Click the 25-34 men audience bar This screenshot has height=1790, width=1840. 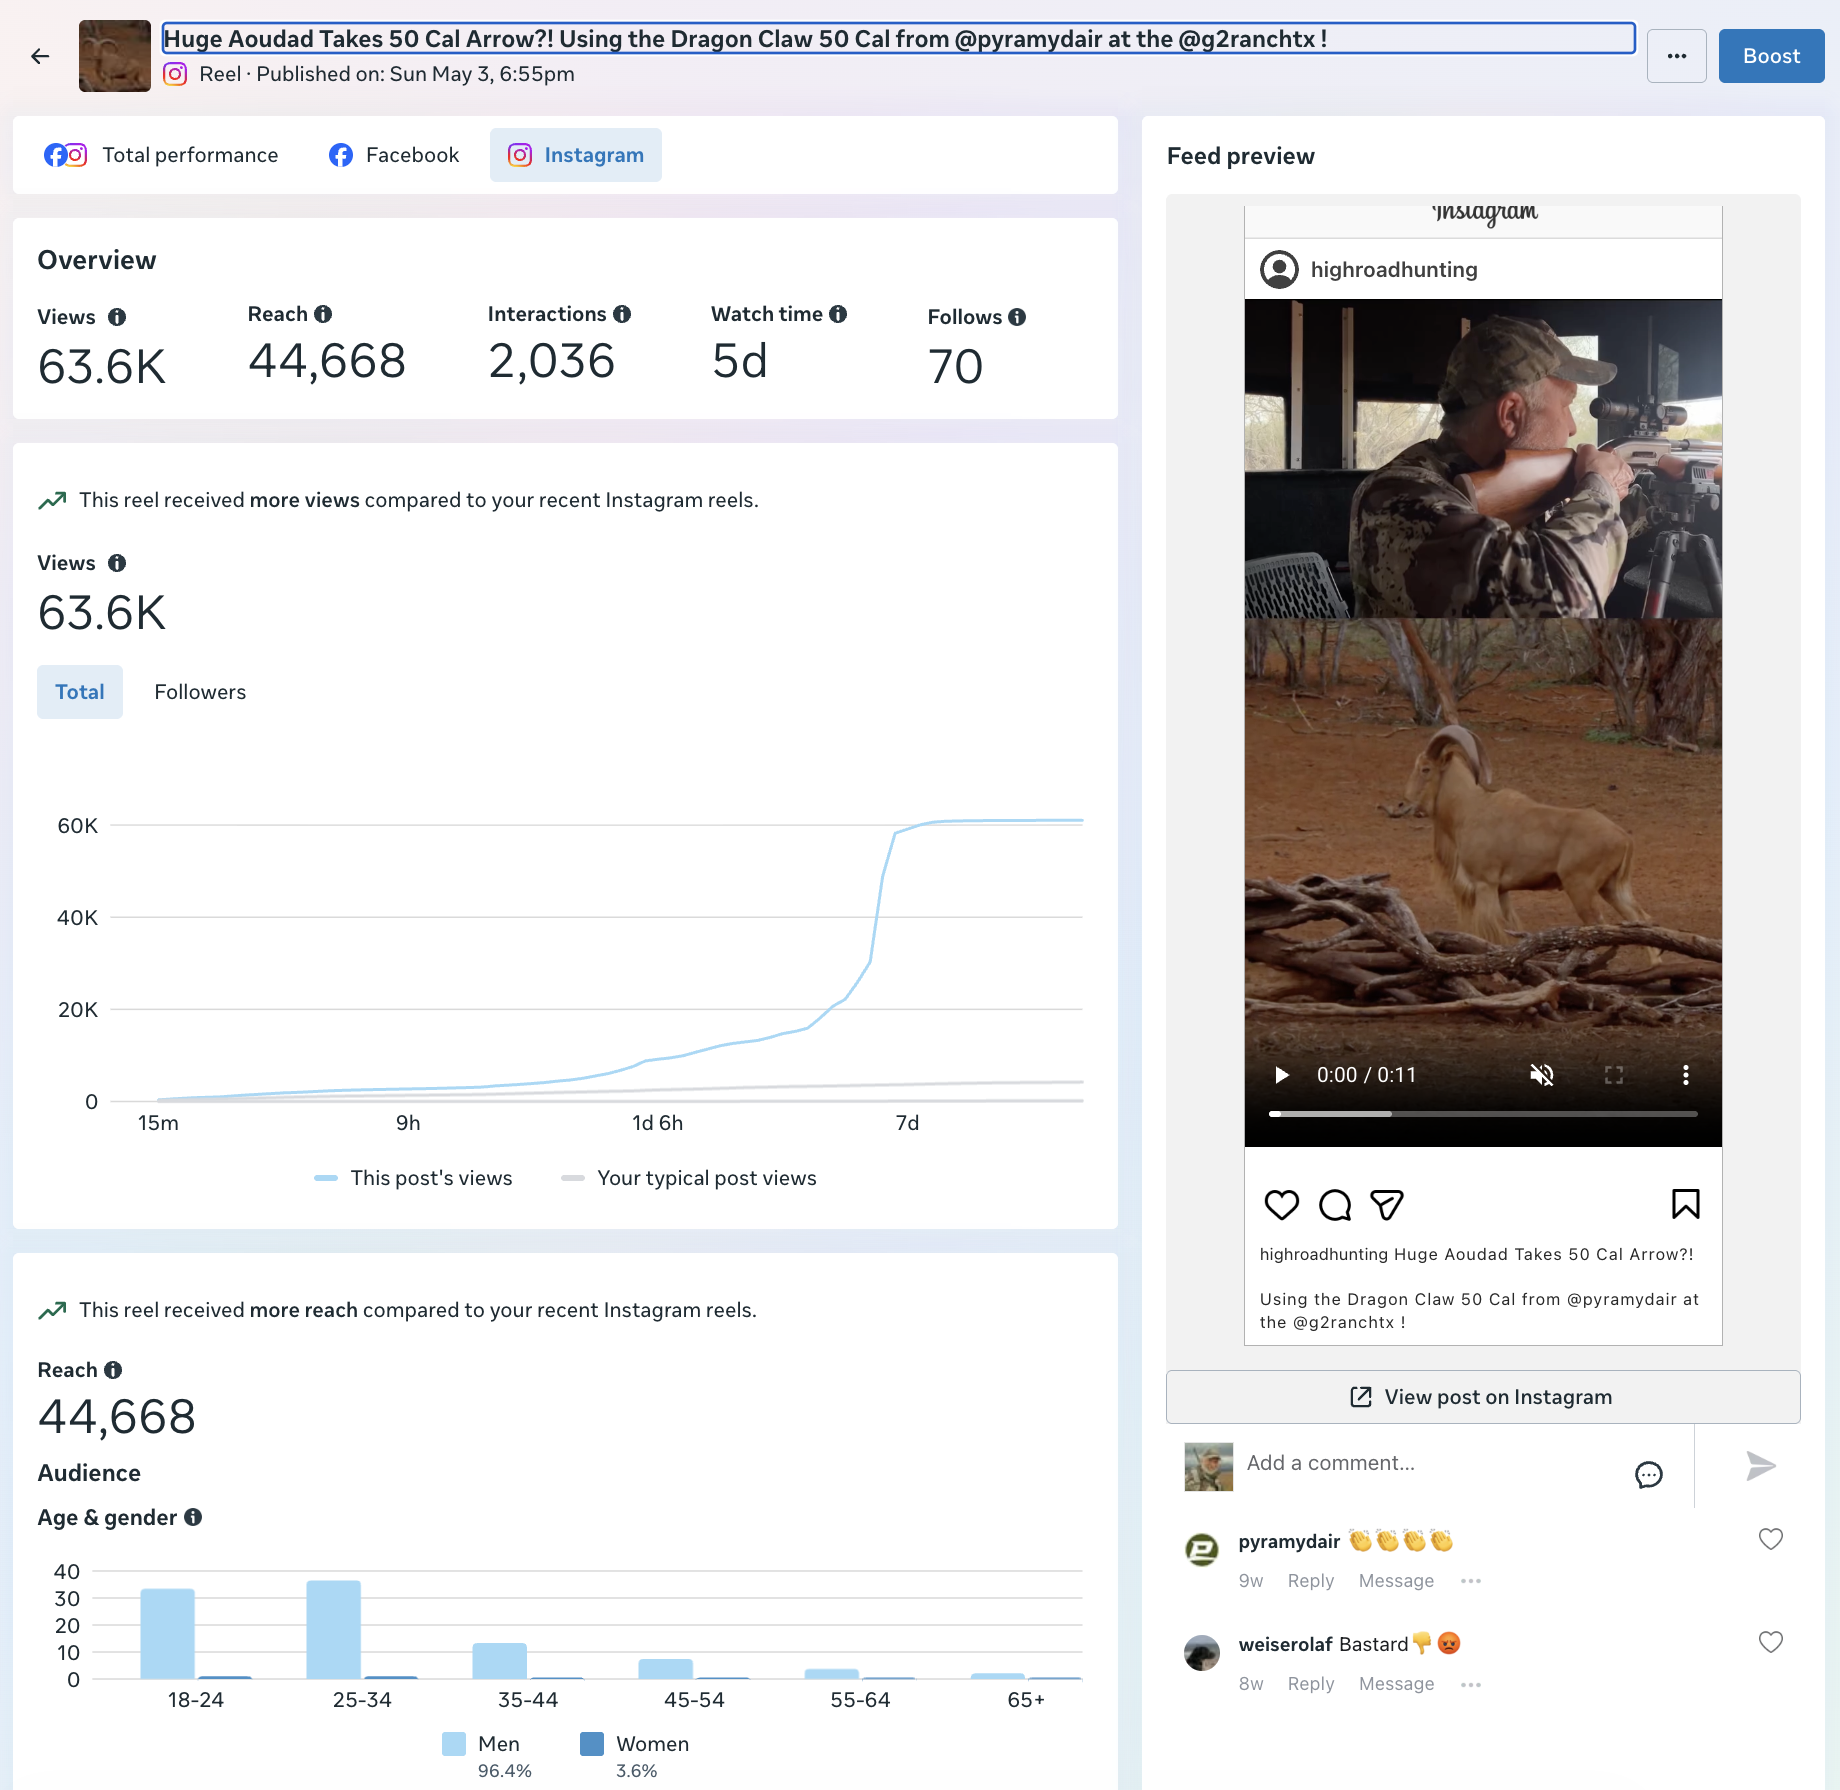point(334,1630)
